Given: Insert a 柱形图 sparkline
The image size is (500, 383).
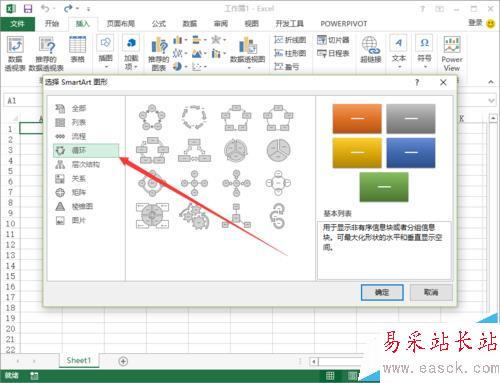Looking at the screenshot, I should pos(290,53).
